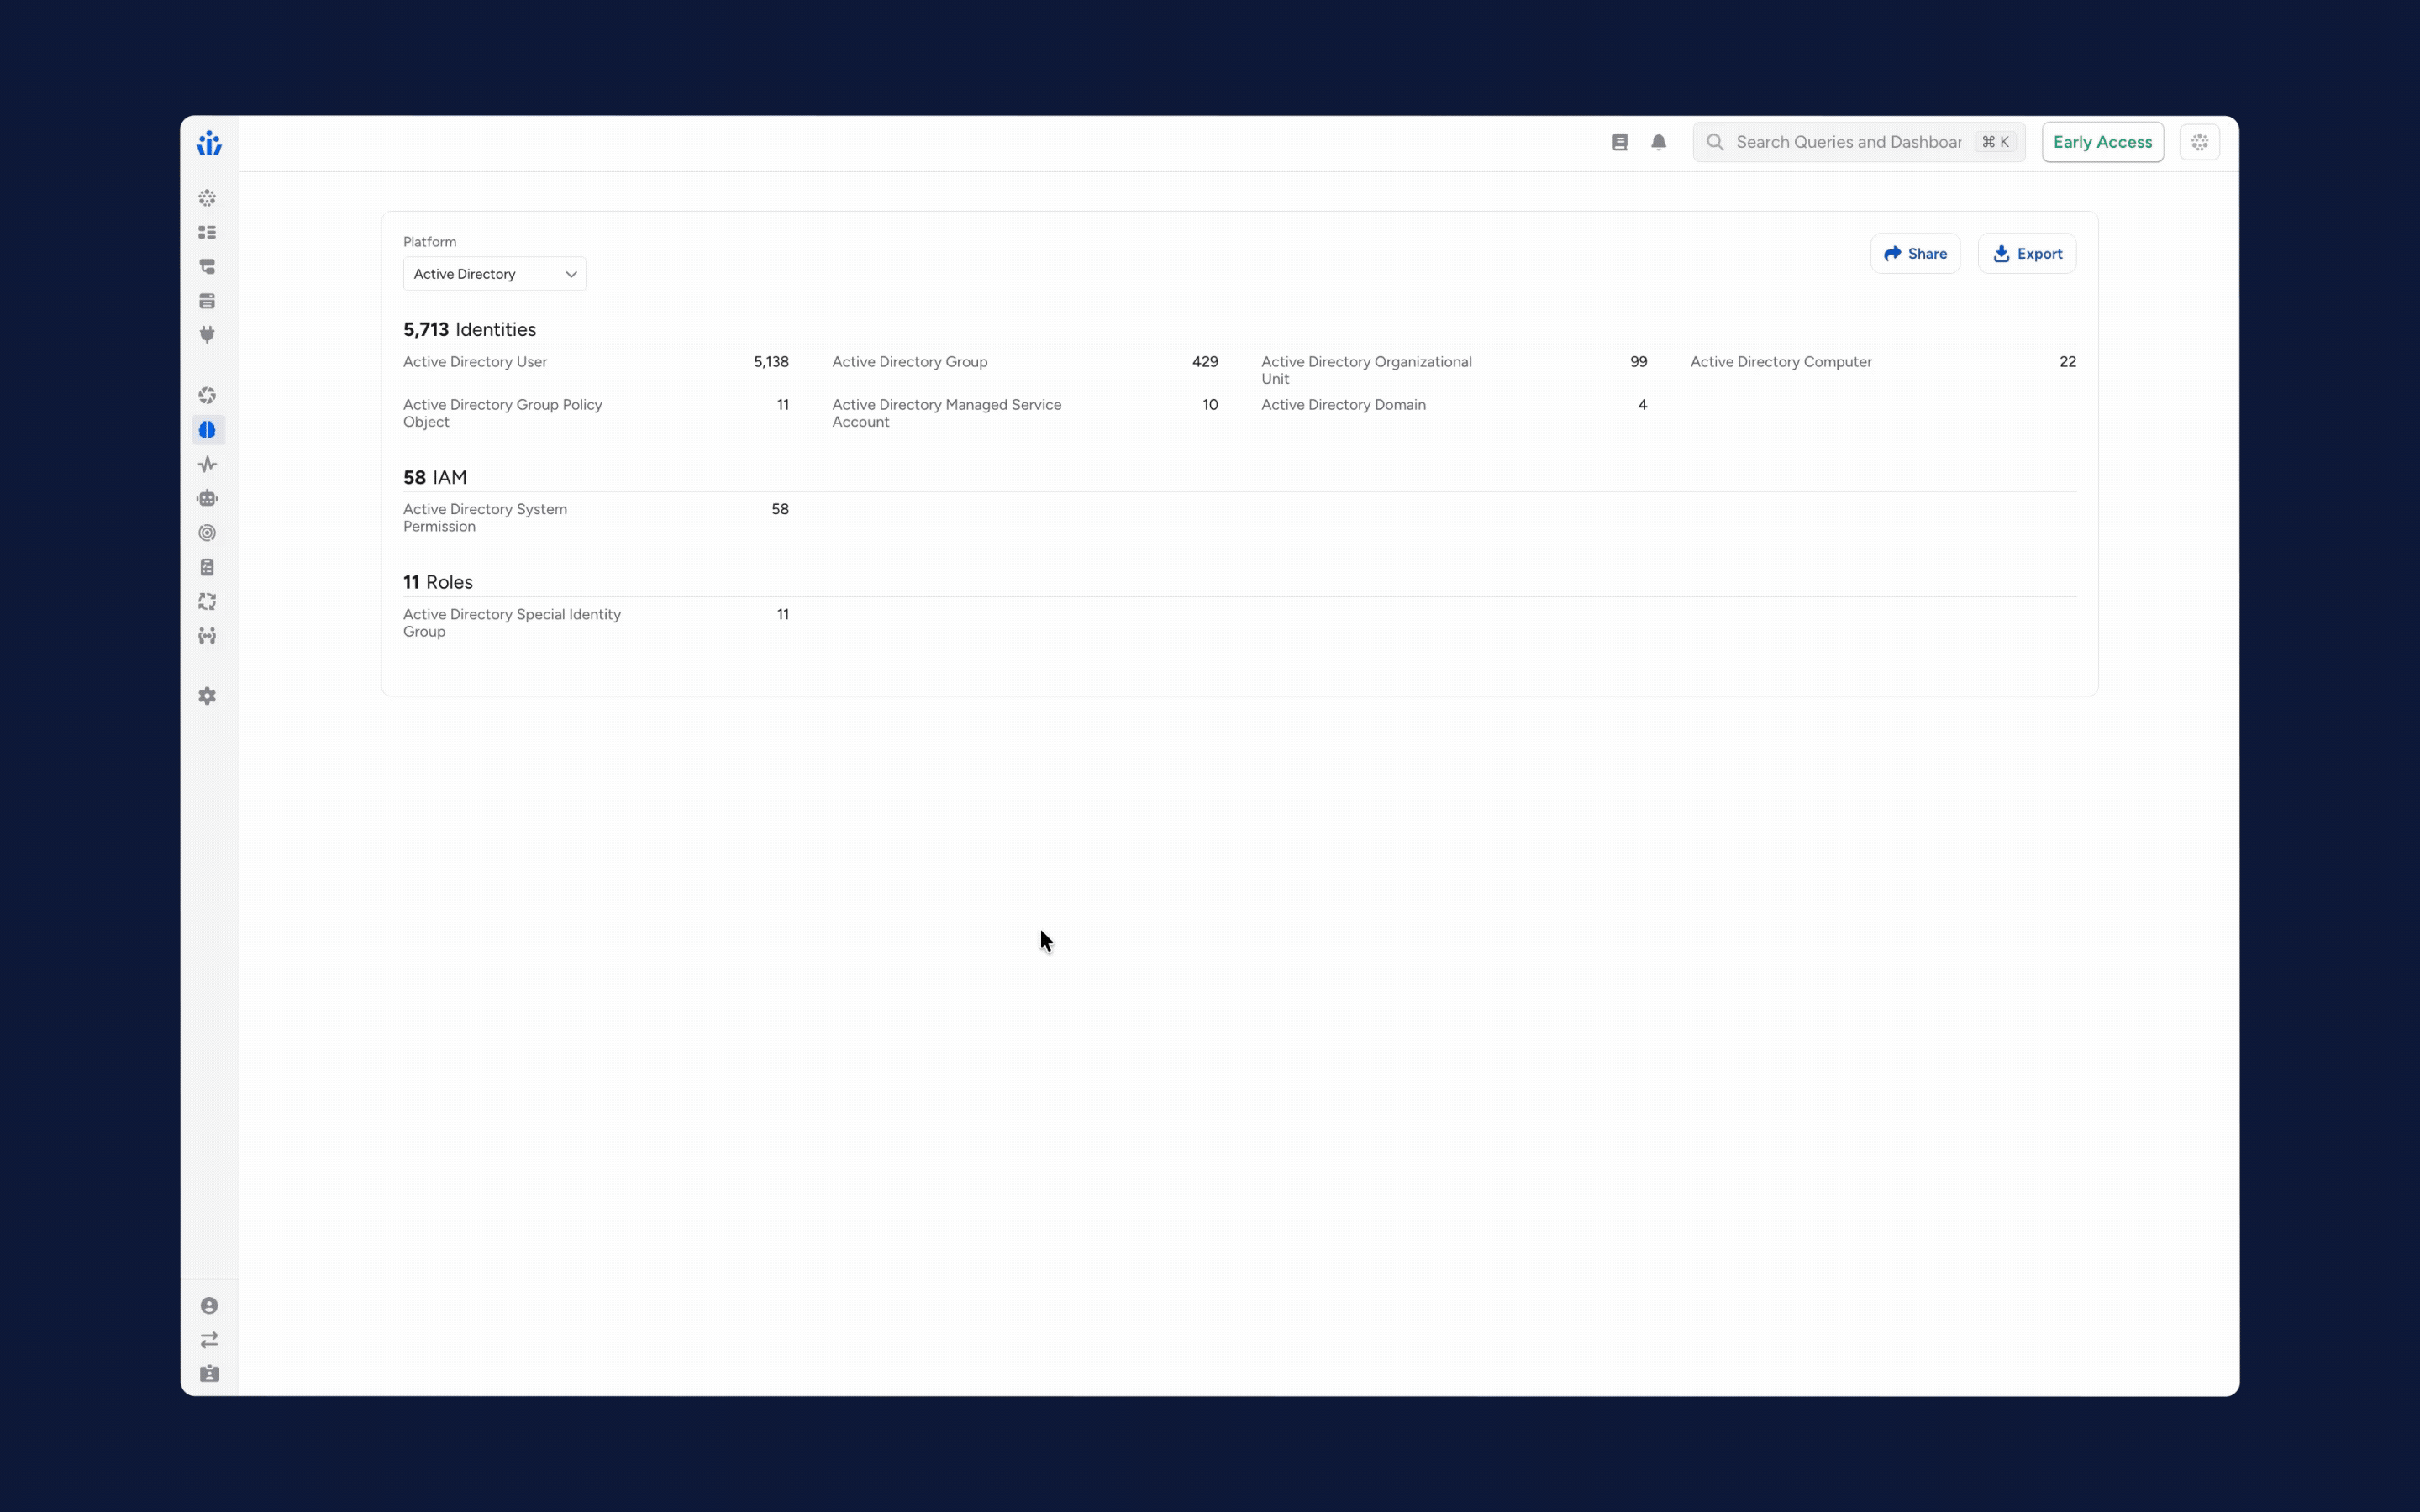Image resolution: width=2420 pixels, height=1512 pixels.
Task: Click the Share button
Action: pyautogui.click(x=1914, y=254)
